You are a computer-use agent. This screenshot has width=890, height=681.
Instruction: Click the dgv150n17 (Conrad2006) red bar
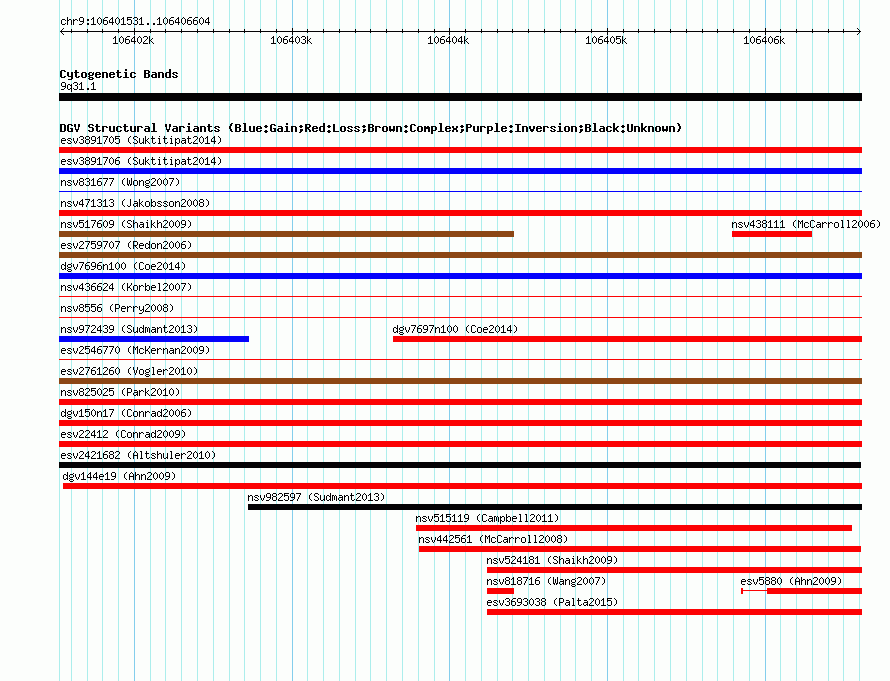(x=460, y=423)
